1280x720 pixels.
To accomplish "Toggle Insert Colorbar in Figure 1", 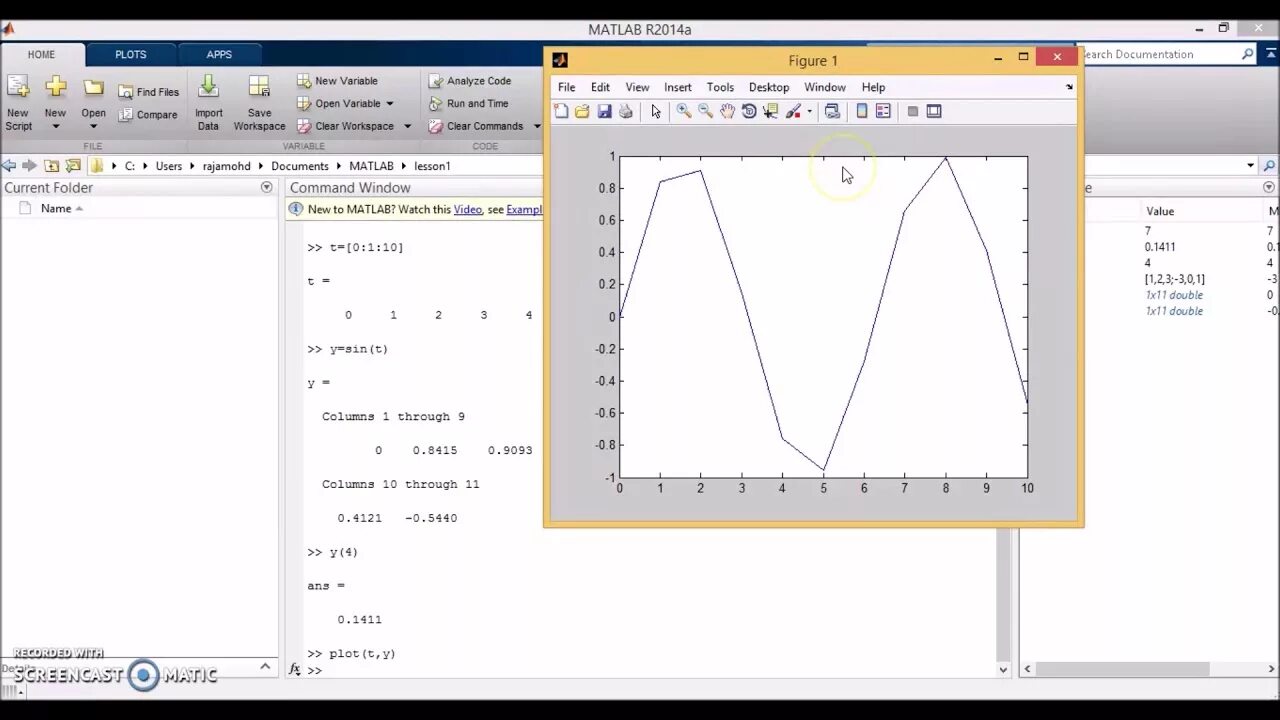I will pyautogui.click(x=862, y=111).
